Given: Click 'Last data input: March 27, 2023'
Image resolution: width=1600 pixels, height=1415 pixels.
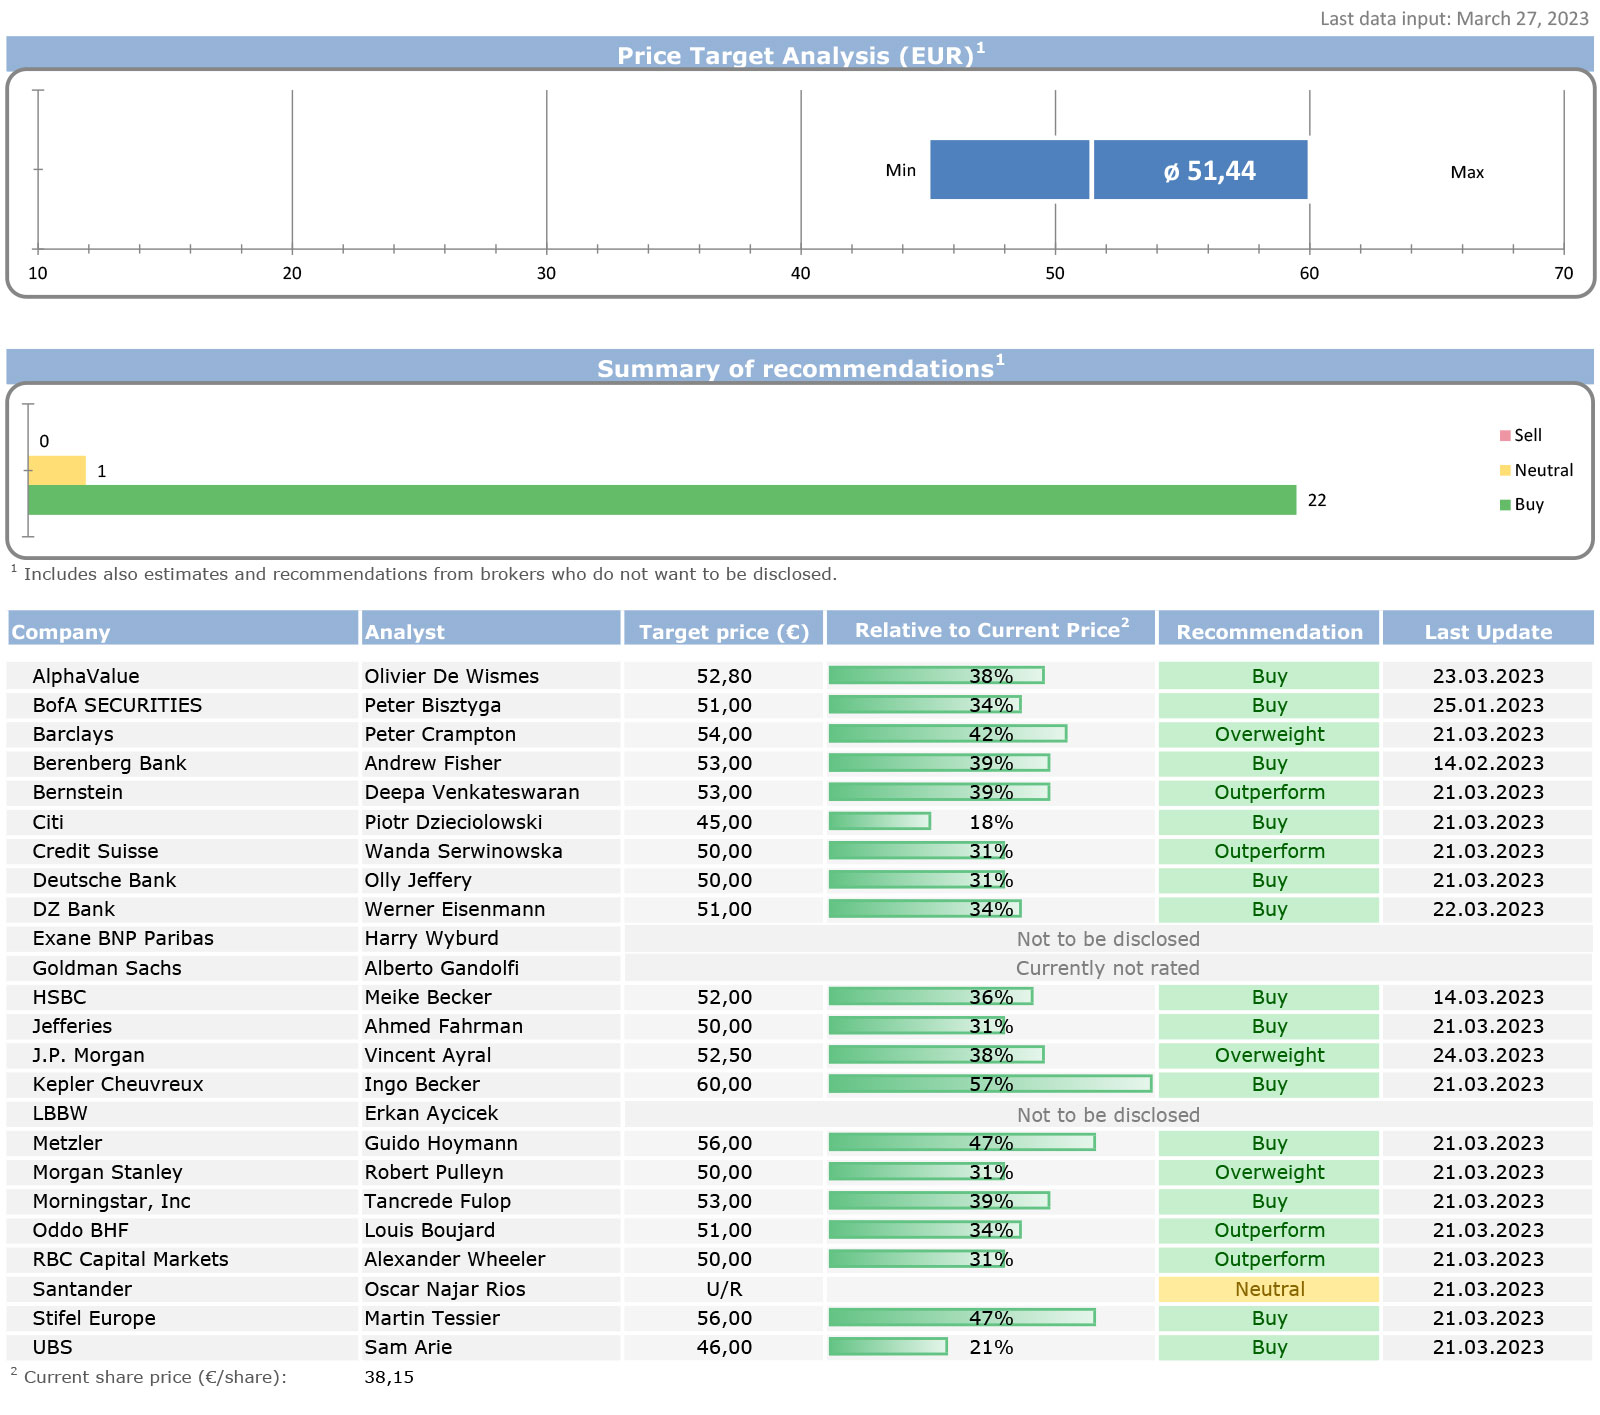Looking at the screenshot, I should point(1454,18).
